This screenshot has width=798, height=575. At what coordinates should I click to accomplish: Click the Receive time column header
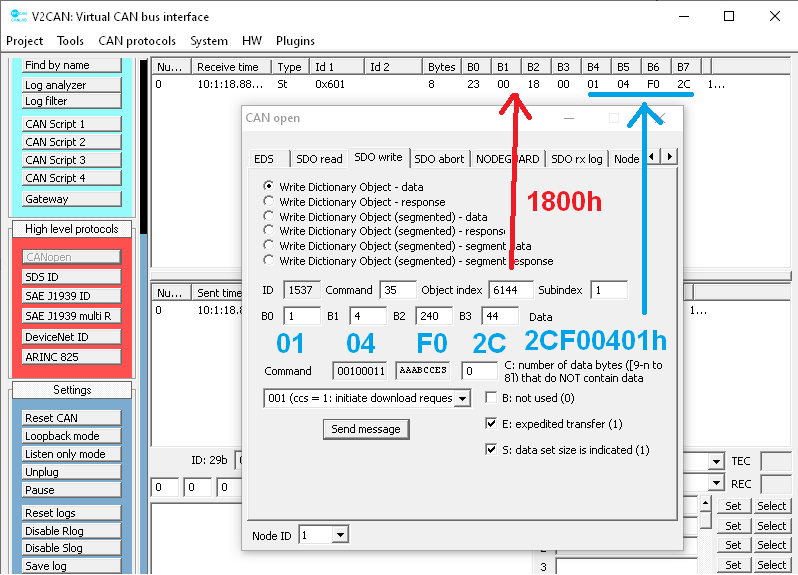pyautogui.click(x=232, y=67)
